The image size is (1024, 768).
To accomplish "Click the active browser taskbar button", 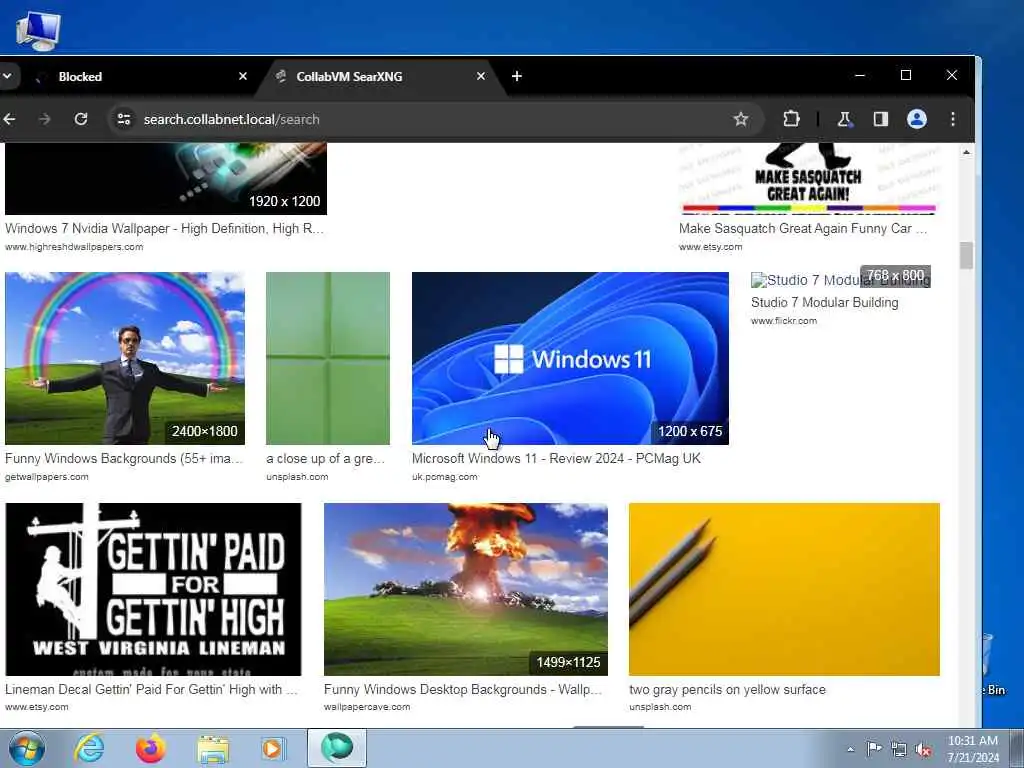I will coord(337,748).
